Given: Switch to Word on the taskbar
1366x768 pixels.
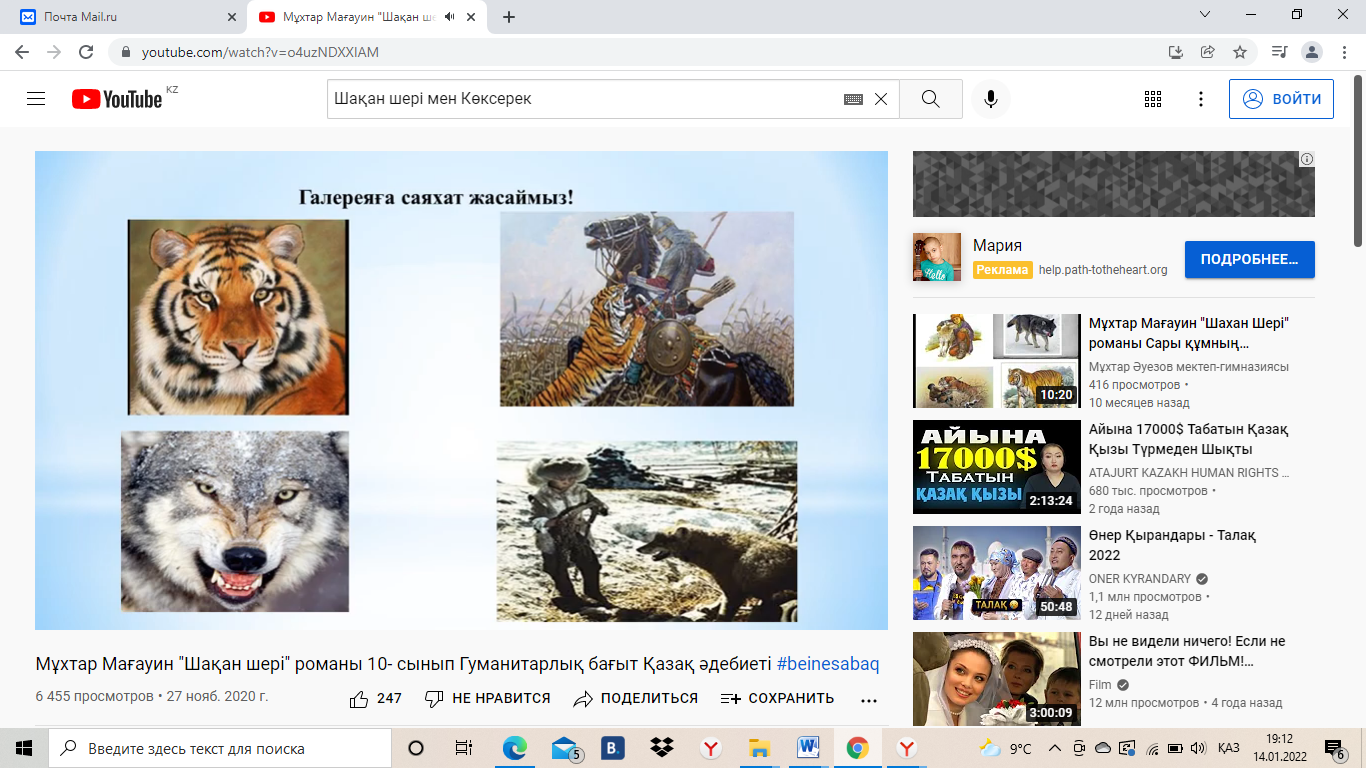Looking at the screenshot, I should [x=808, y=748].
